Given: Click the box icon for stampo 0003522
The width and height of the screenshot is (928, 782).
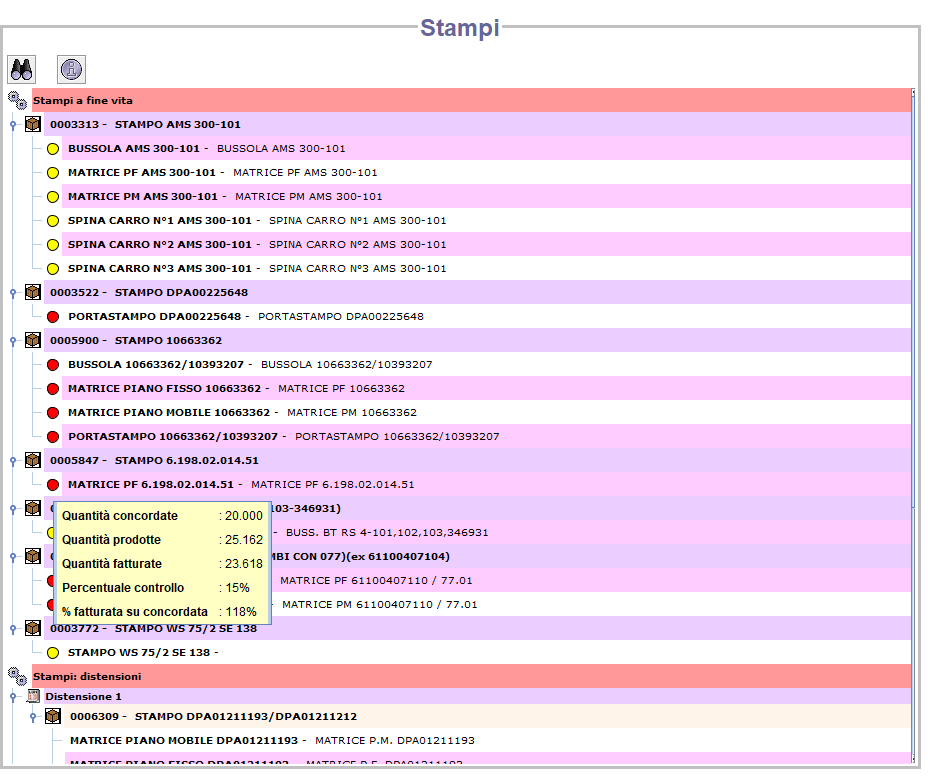Looking at the screenshot, I should [x=33, y=292].
